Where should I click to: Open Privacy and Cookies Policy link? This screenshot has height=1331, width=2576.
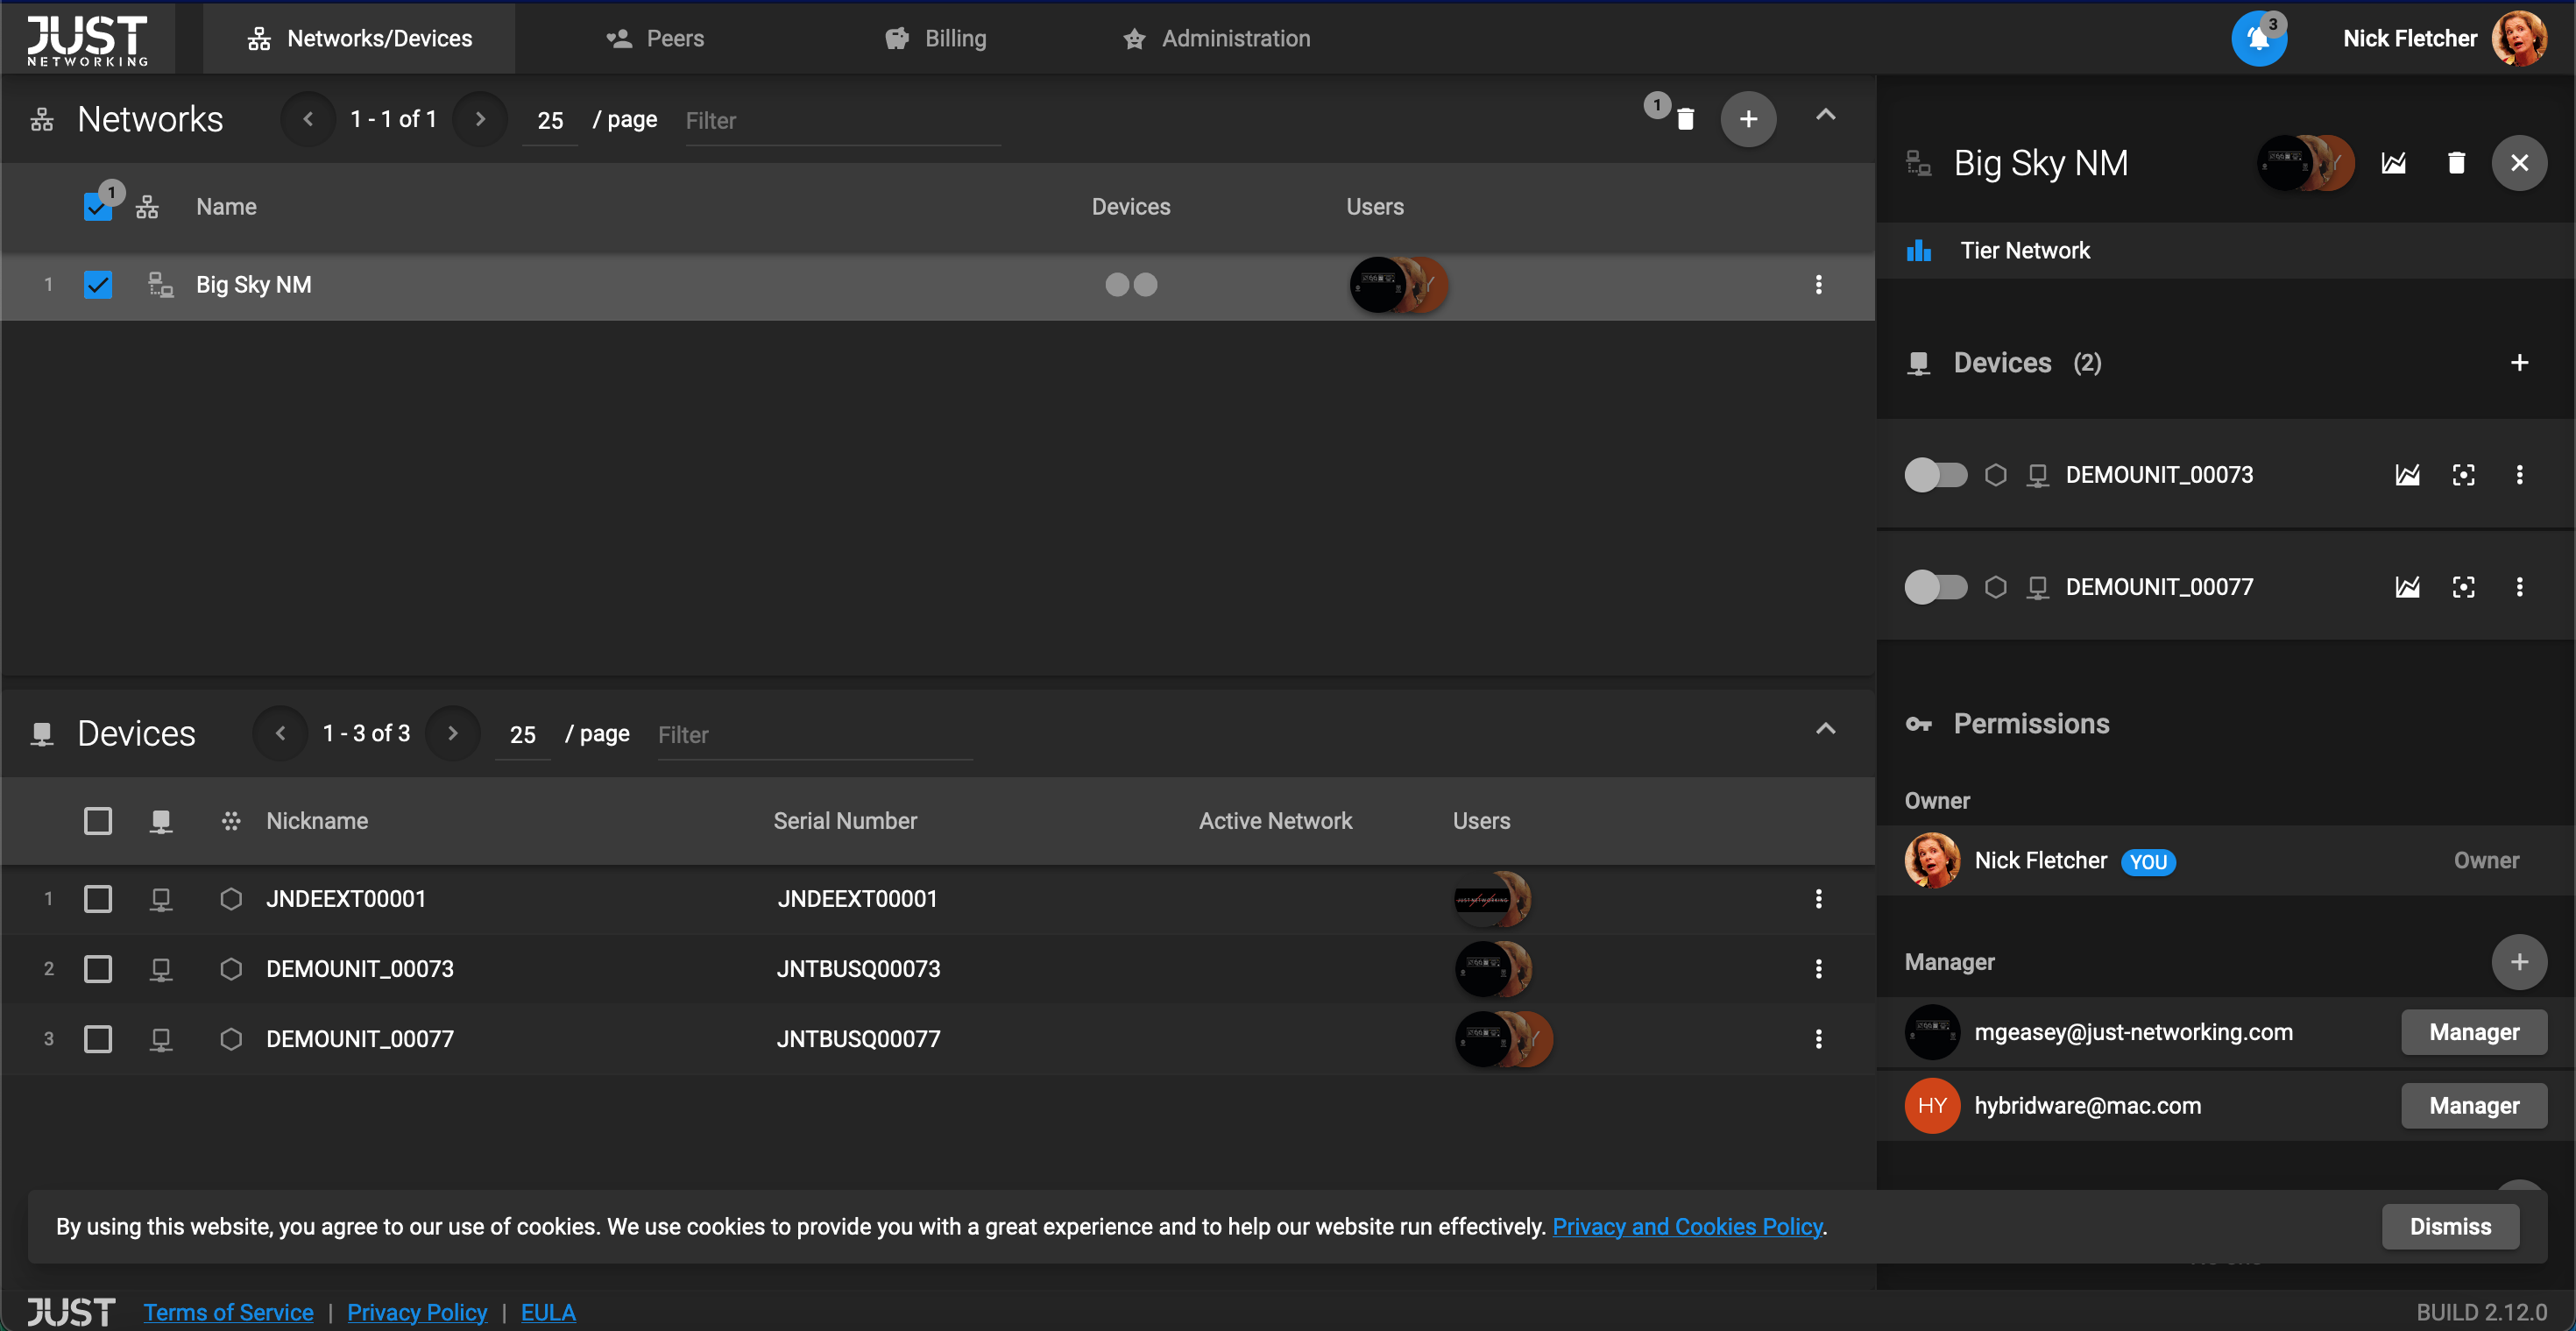click(1687, 1227)
